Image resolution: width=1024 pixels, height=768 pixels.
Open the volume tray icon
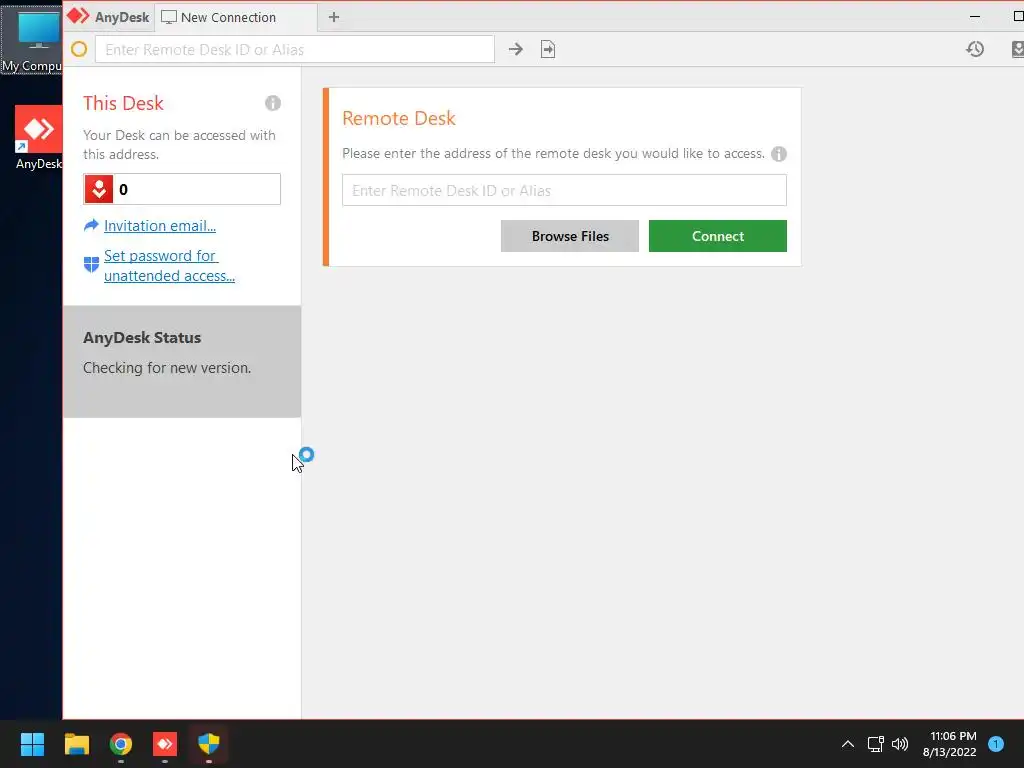point(900,744)
